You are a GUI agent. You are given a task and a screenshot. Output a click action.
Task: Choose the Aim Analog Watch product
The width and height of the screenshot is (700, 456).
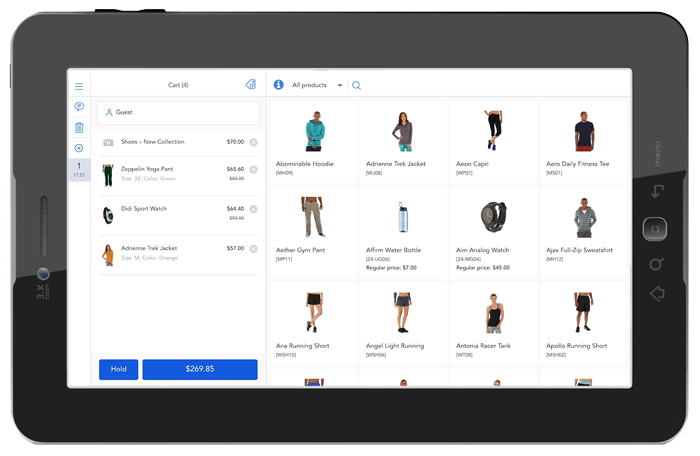pos(492,230)
